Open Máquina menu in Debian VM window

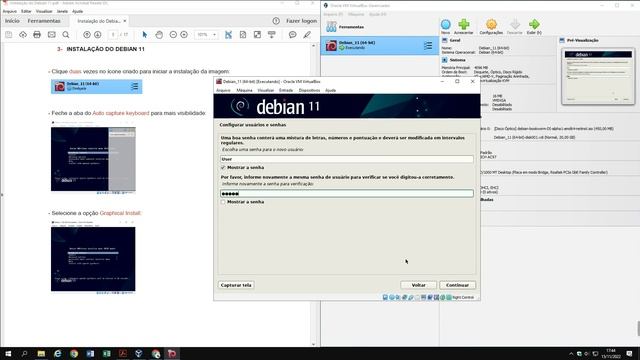(x=244, y=90)
